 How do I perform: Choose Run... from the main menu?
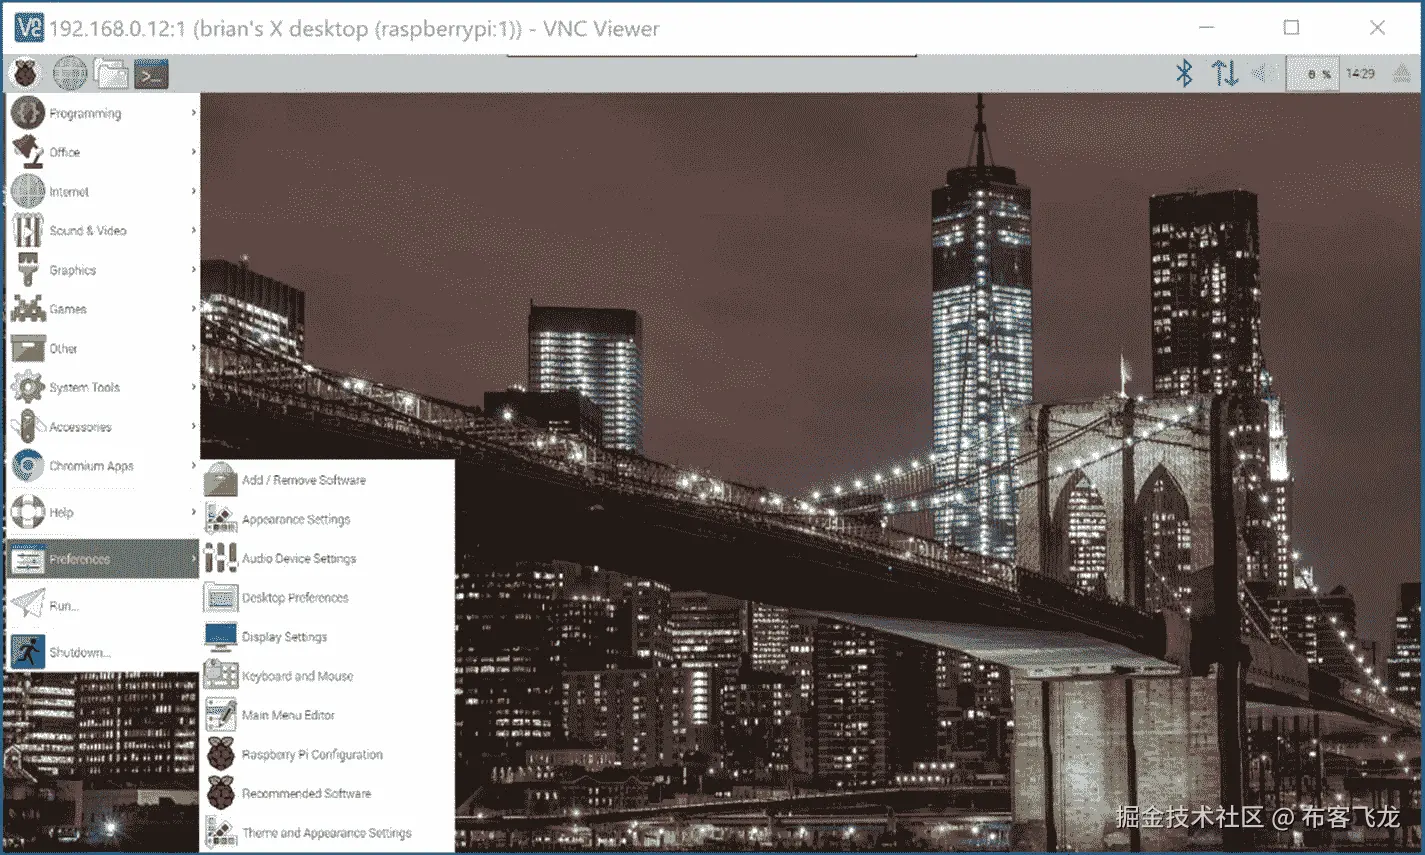tap(103, 605)
